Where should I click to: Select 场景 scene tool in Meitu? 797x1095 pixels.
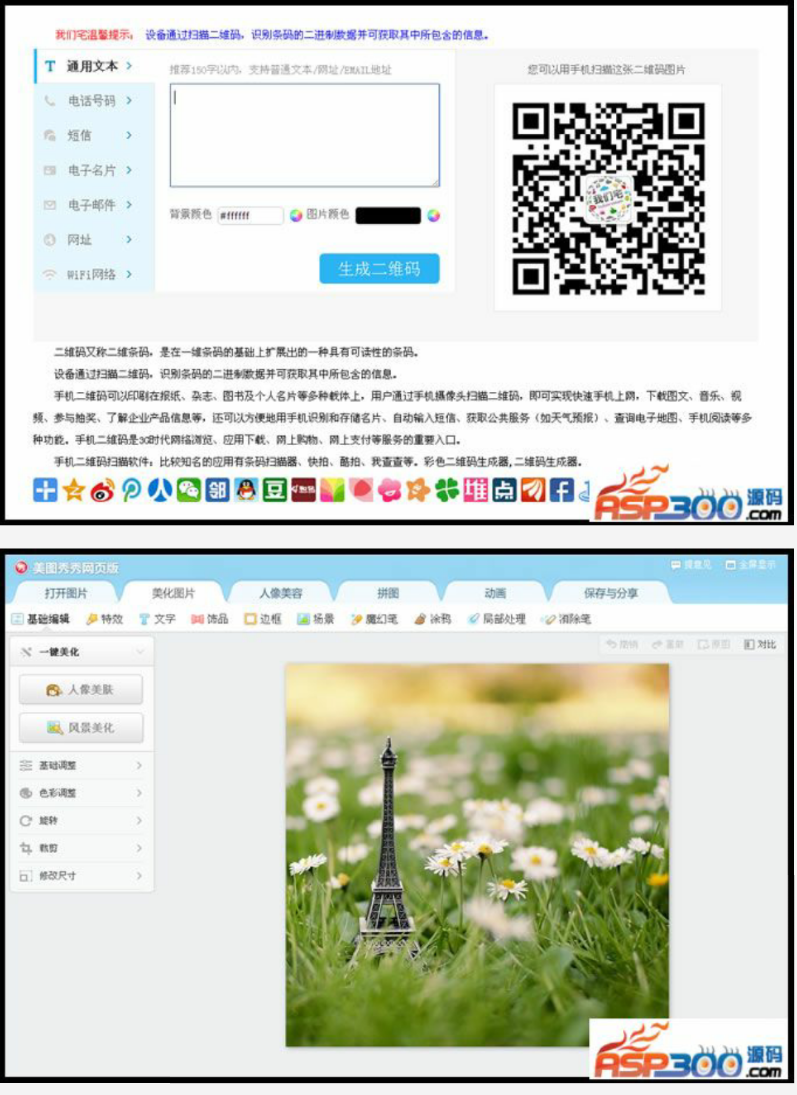(x=316, y=619)
